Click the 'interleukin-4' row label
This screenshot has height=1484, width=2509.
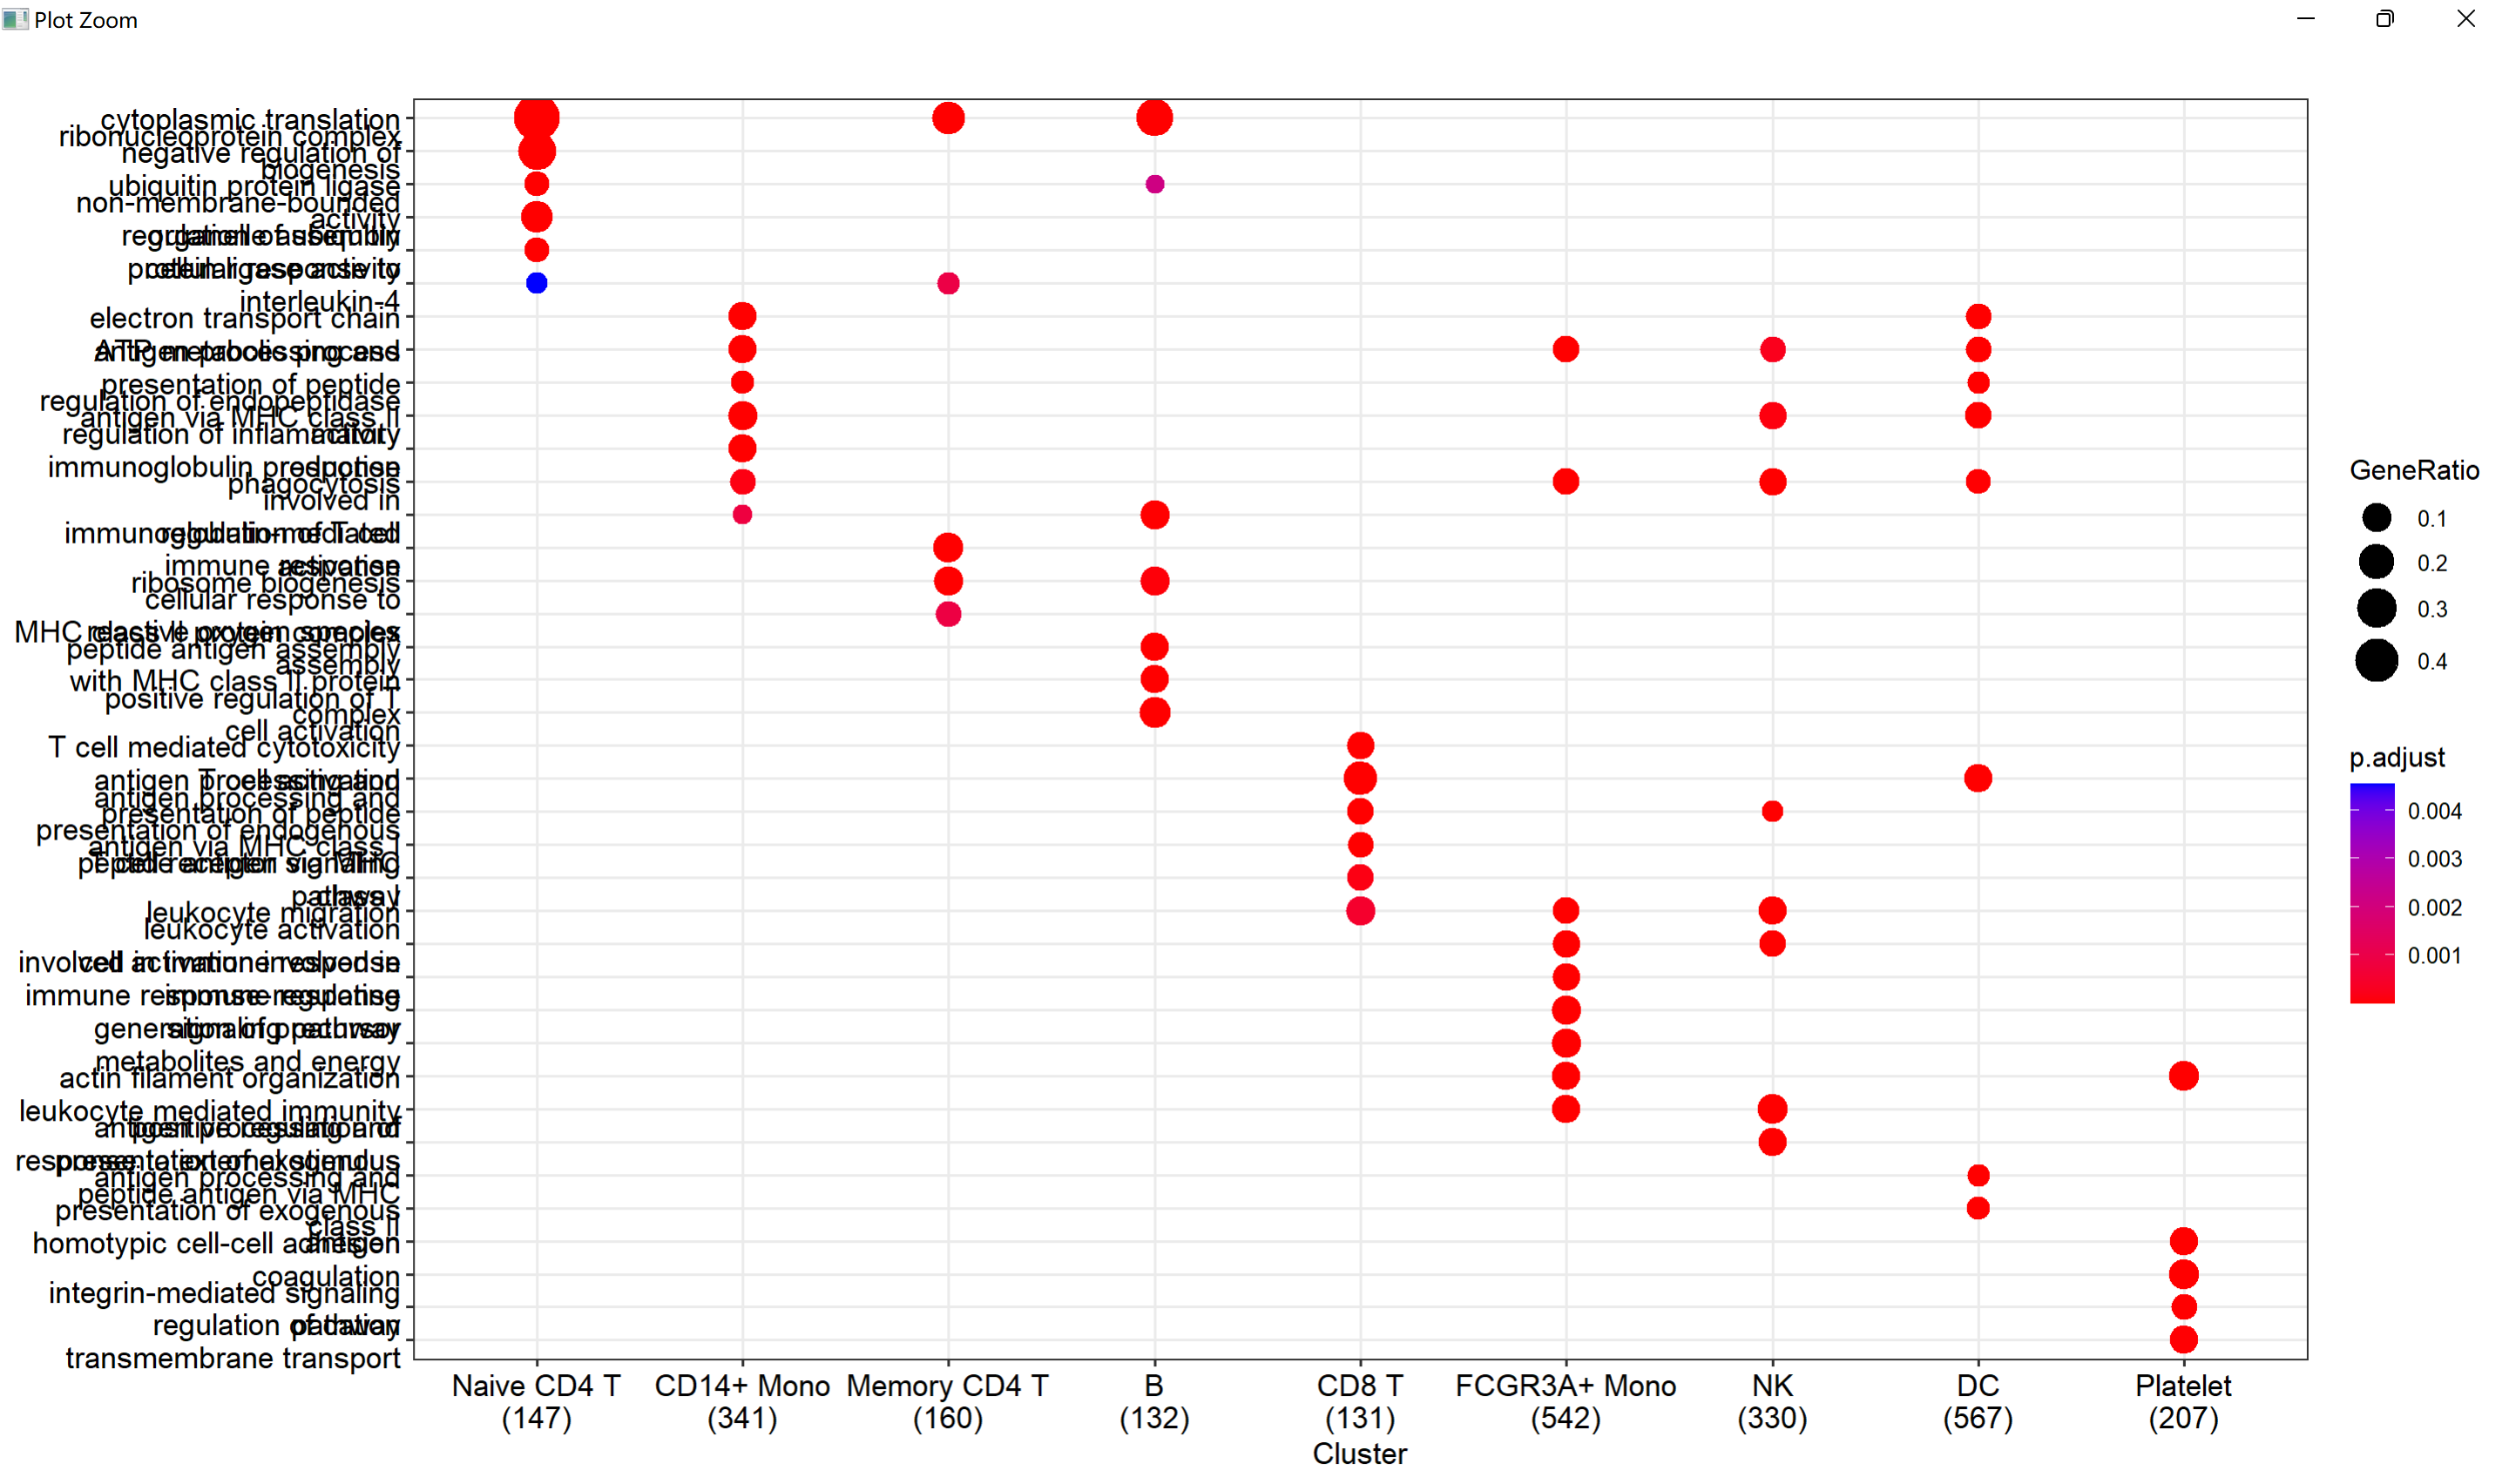319,301
